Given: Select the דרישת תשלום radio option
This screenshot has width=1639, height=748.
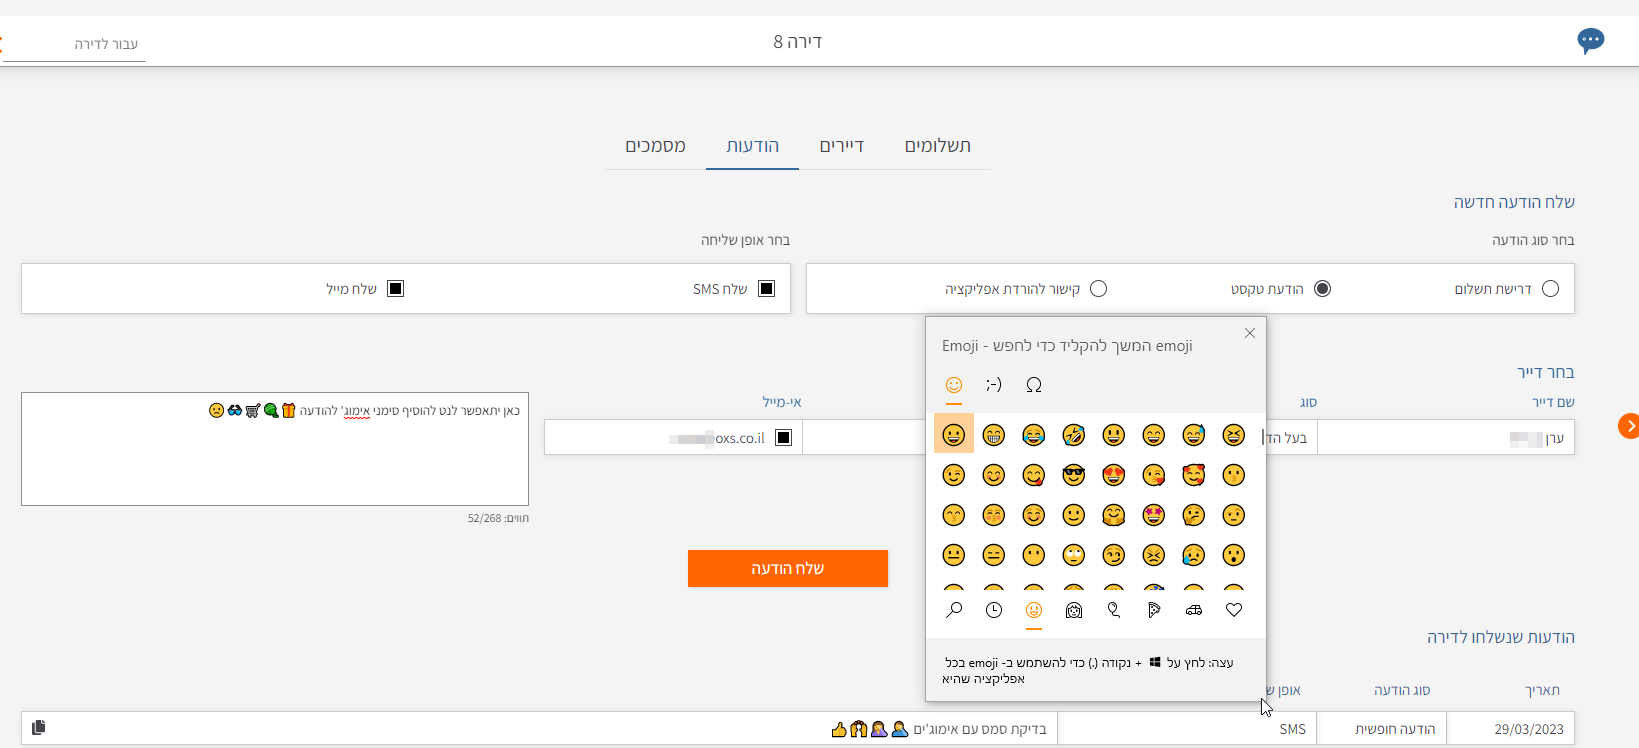Looking at the screenshot, I should (1550, 289).
